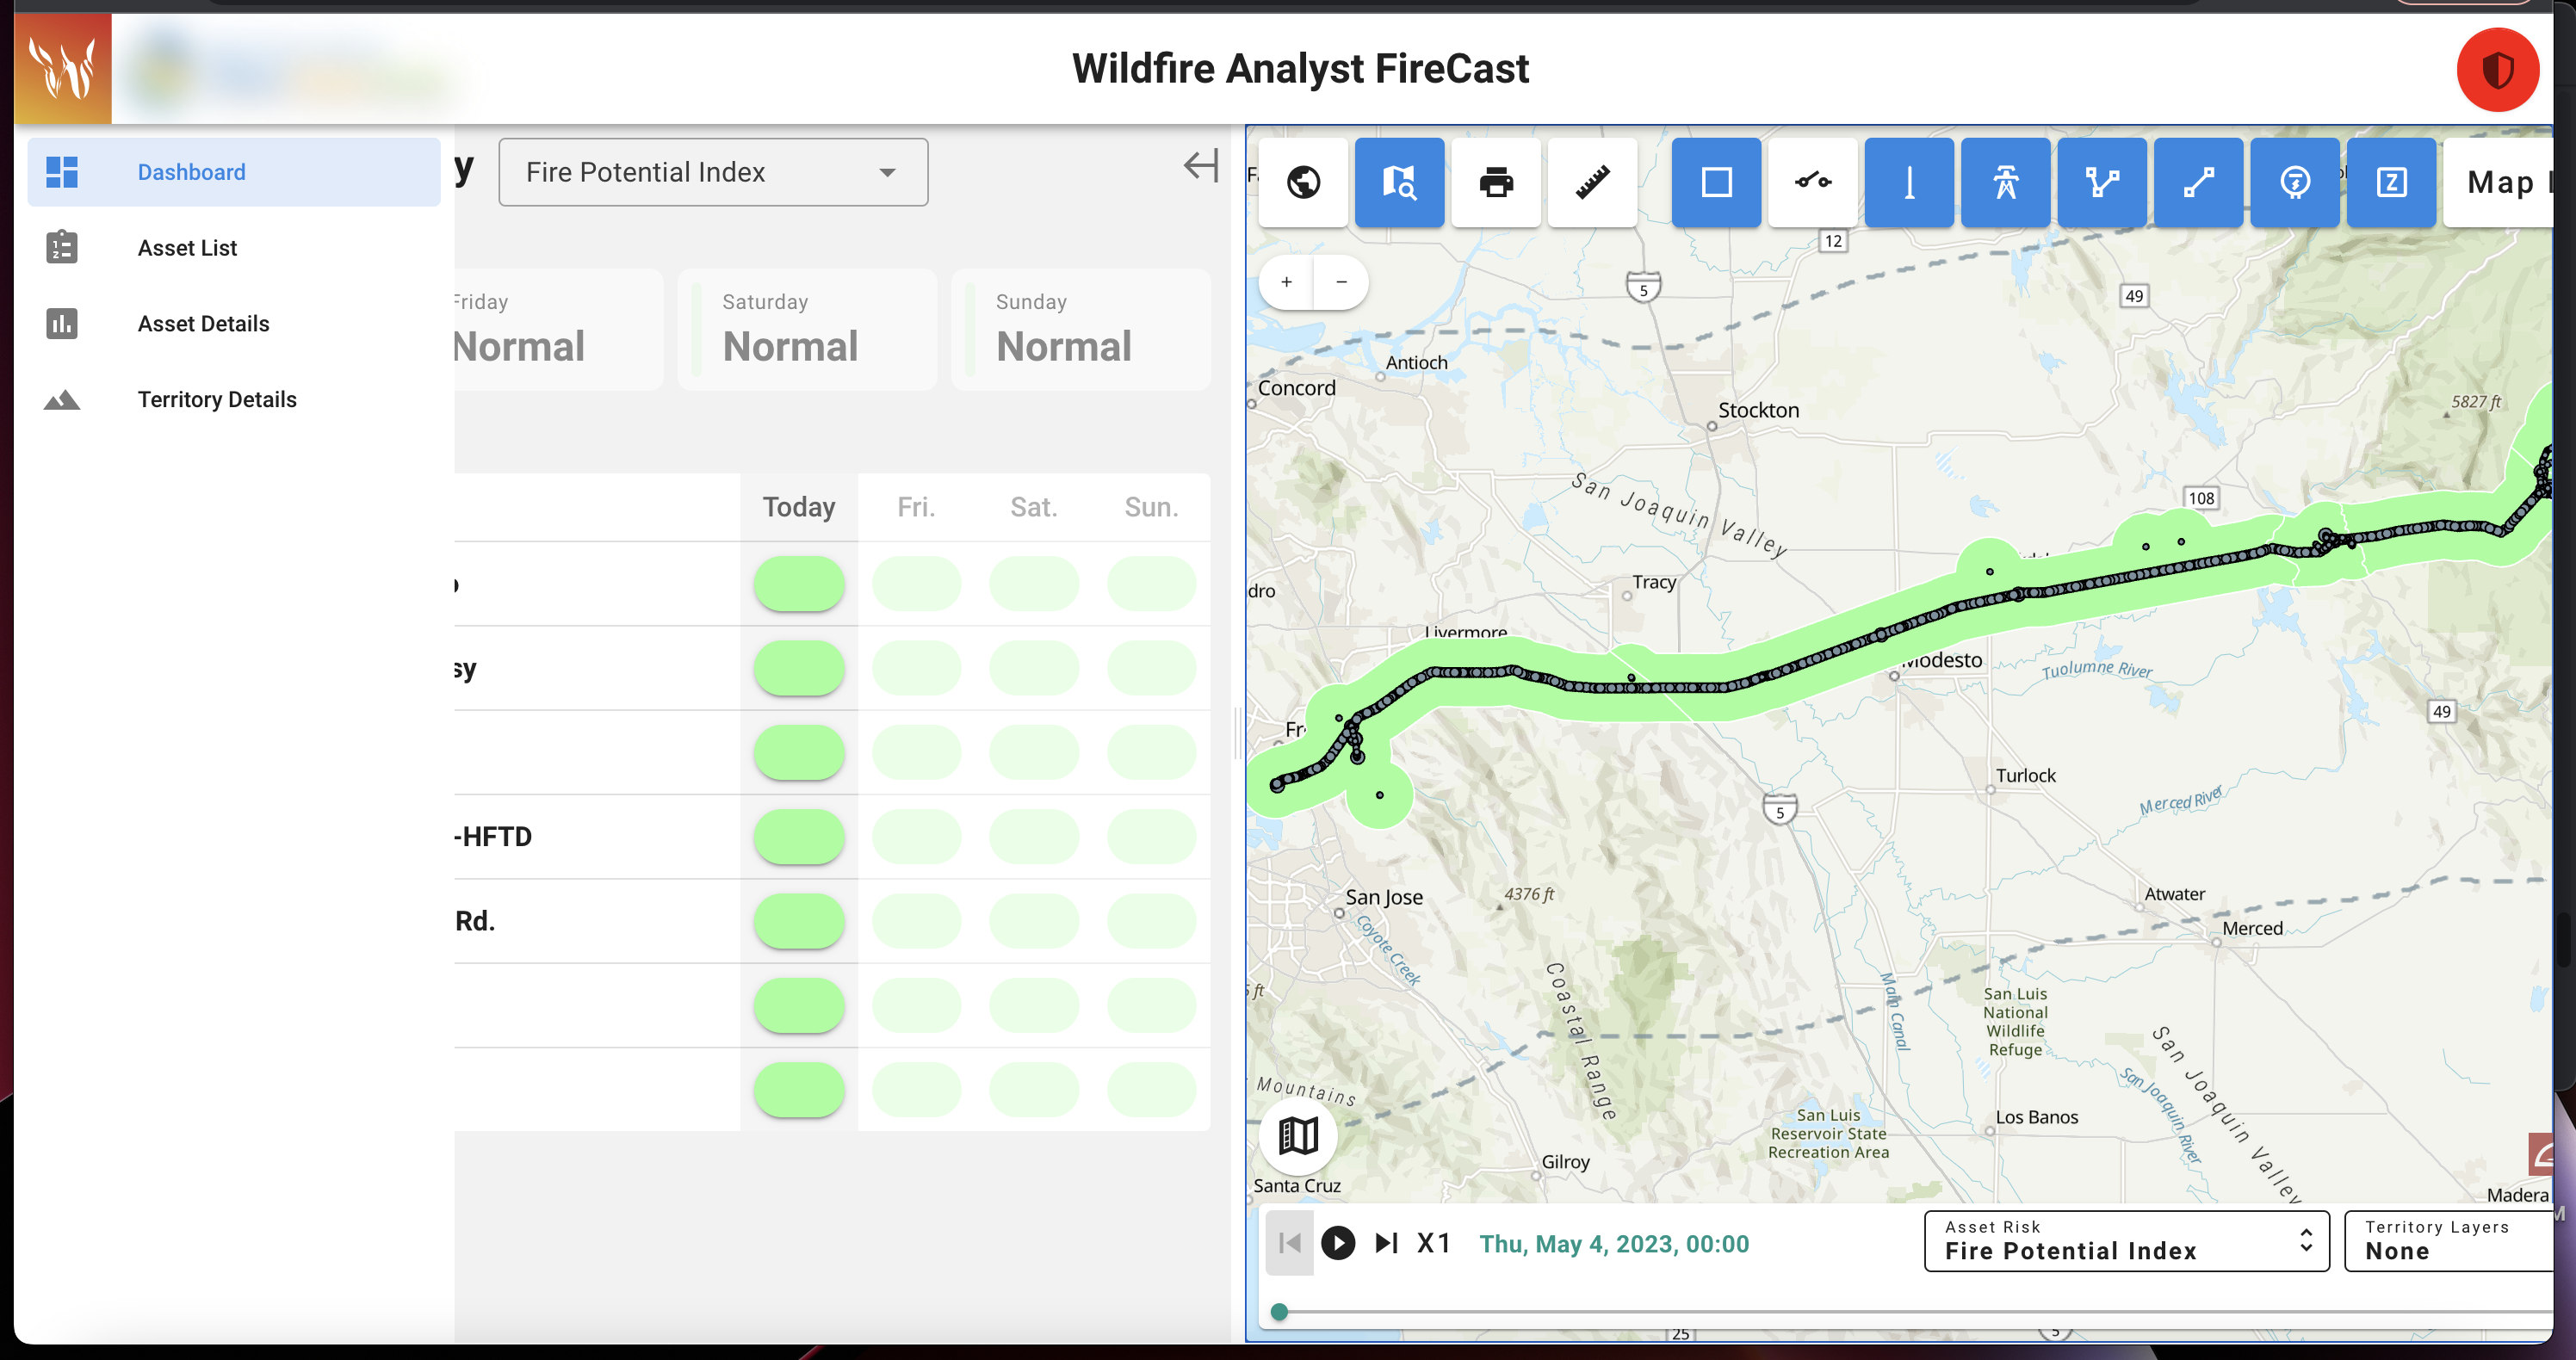Image resolution: width=2576 pixels, height=1360 pixels.
Task: Zoom in on the map
Action: point(1286,282)
